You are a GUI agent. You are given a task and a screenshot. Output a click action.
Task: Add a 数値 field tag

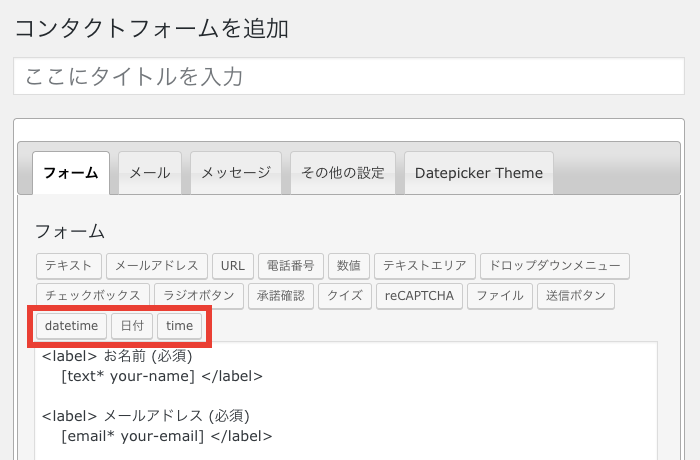tap(349, 266)
